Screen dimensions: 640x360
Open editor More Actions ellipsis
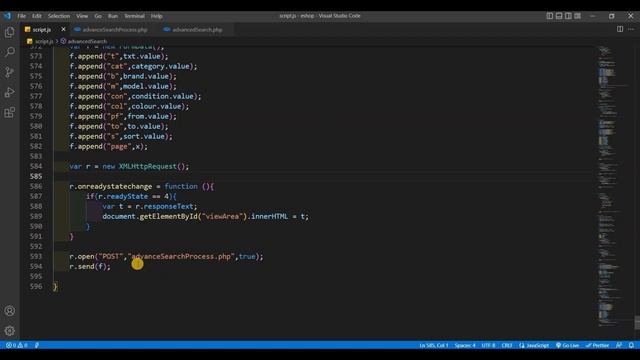tap(631, 29)
